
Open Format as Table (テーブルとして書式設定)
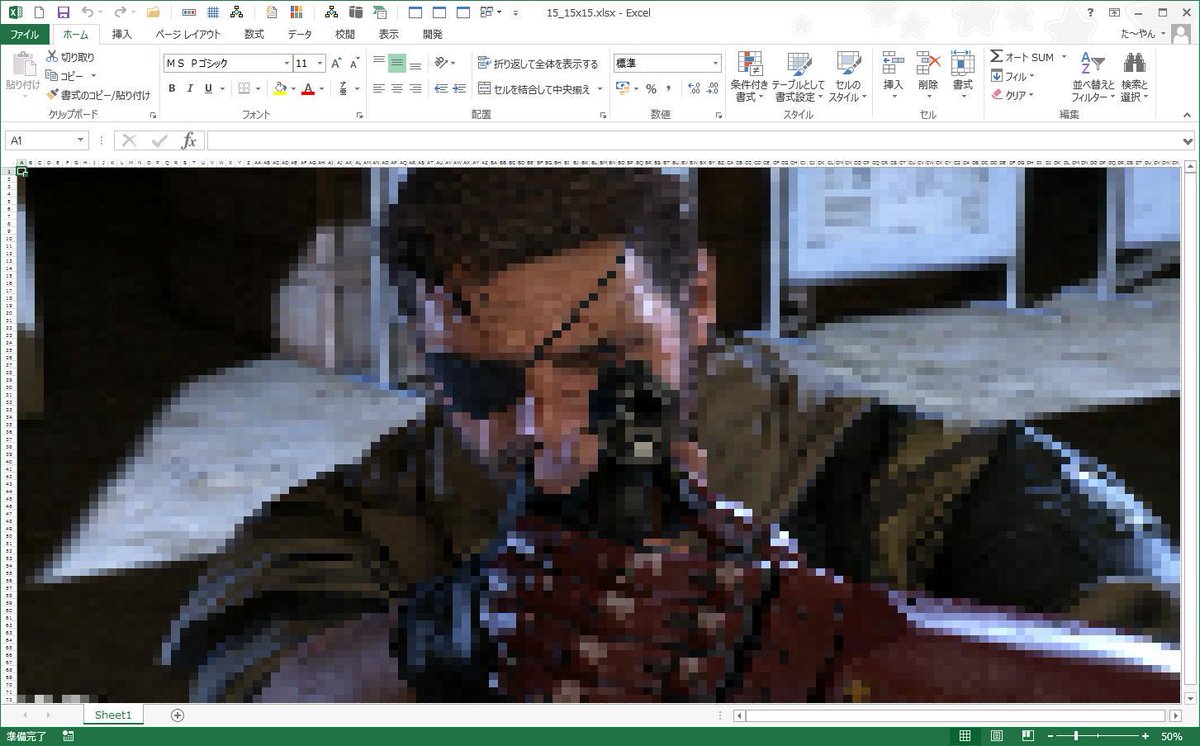click(x=797, y=77)
